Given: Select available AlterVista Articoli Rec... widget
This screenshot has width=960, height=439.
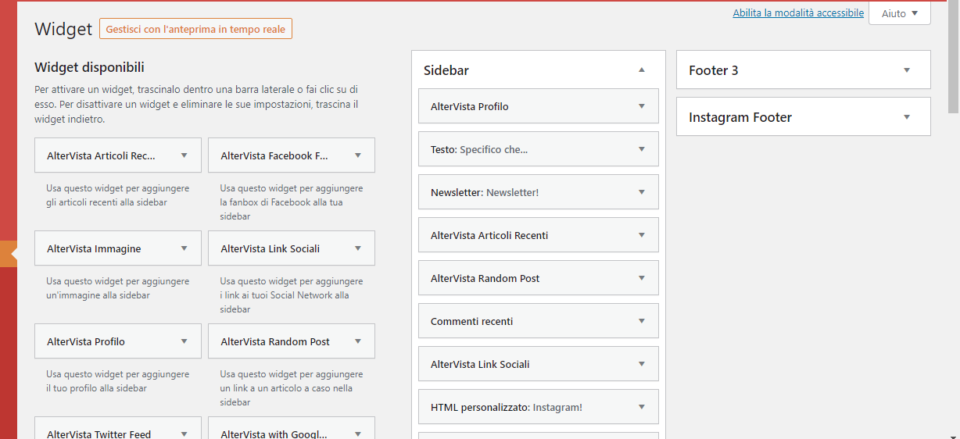Looking at the screenshot, I should point(118,156).
